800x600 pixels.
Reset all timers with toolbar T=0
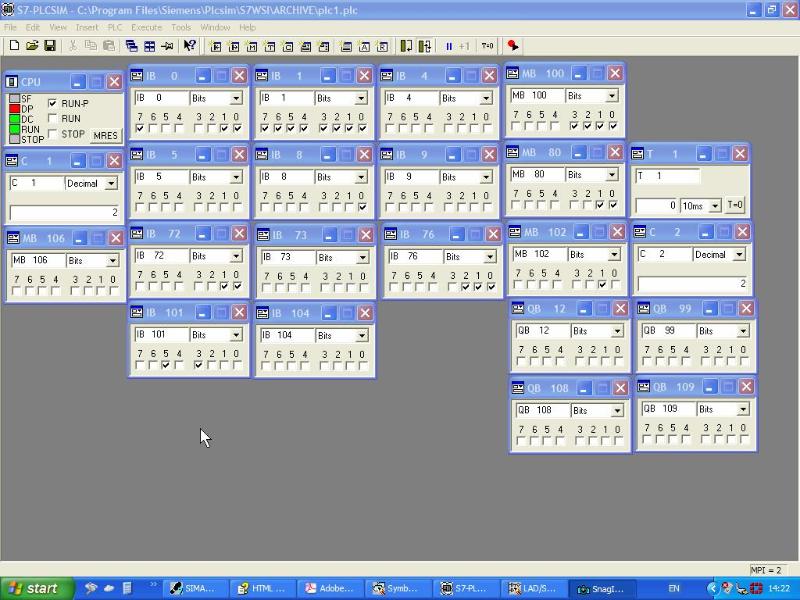point(487,46)
